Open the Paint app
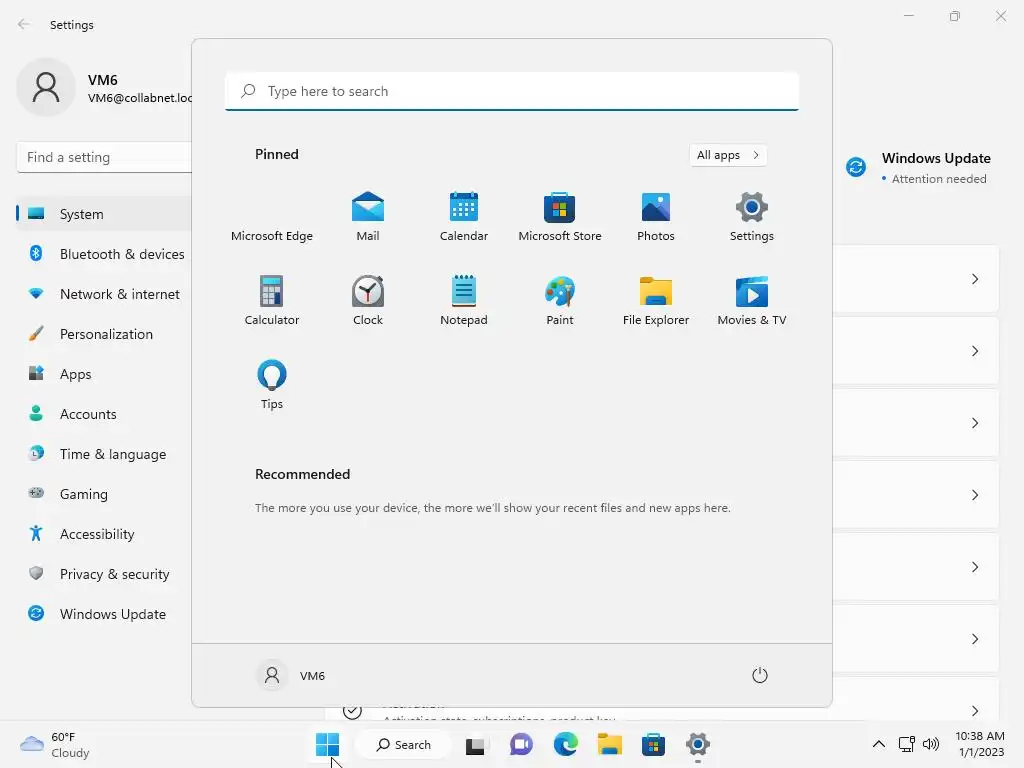Viewport: 1024px width, 768px height. point(560,300)
